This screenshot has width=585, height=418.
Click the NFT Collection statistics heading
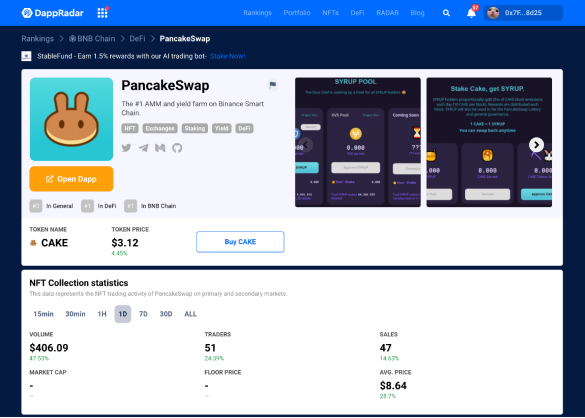pyautogui.click(x=79, y=283)
